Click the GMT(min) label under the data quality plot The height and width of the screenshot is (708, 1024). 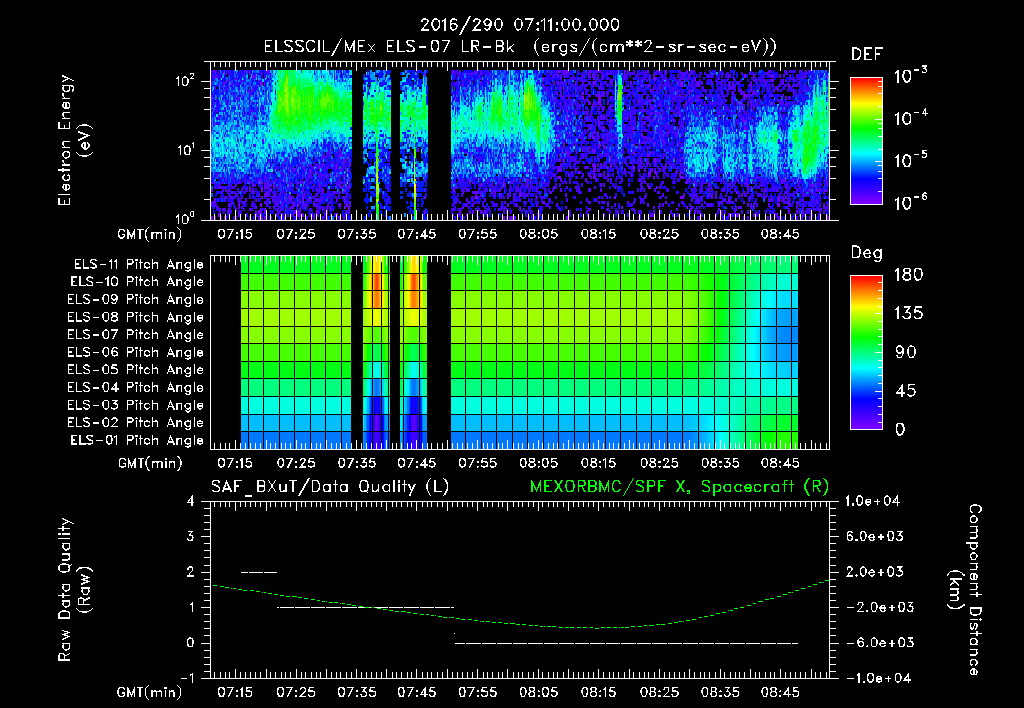point(150,693)
